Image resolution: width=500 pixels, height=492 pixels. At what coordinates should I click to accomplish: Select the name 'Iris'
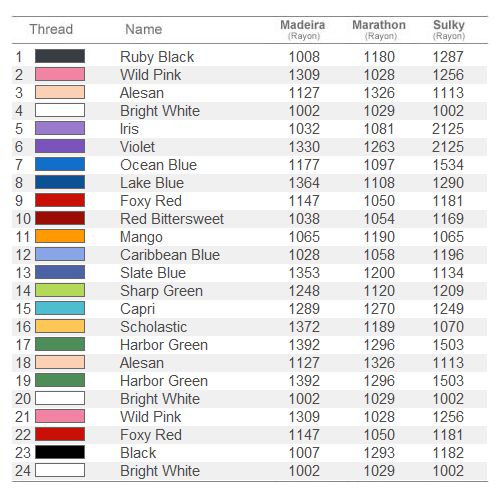pos(129,129)
